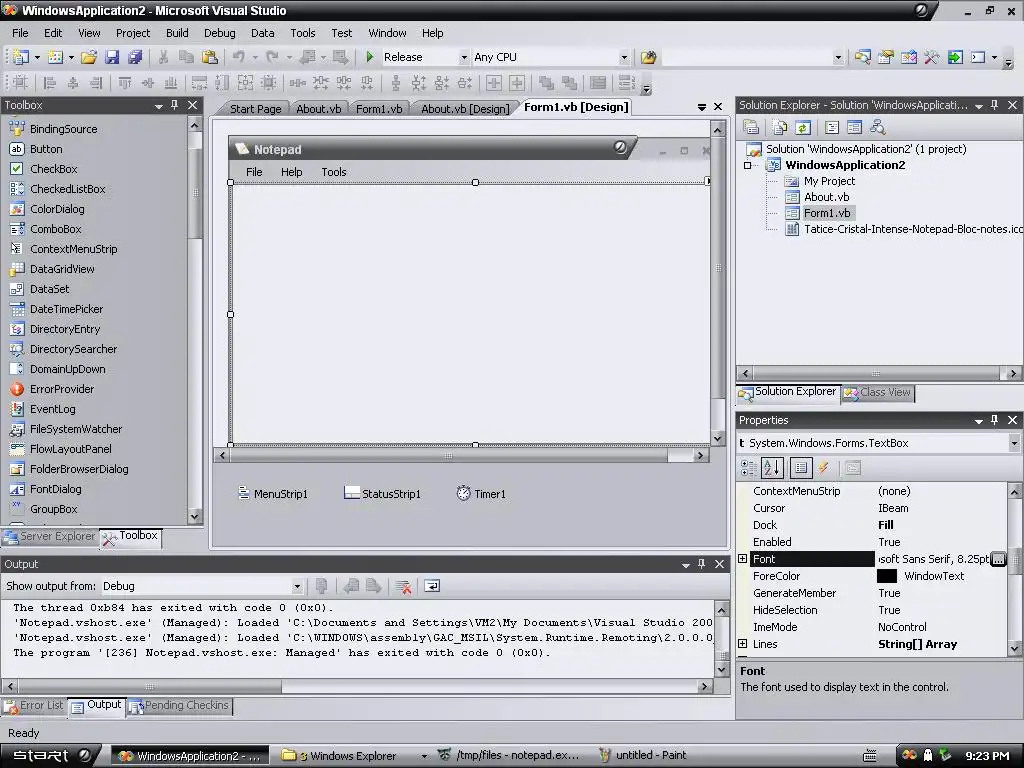Collapse the WindowsApplication2 project node

pos(748,166)
